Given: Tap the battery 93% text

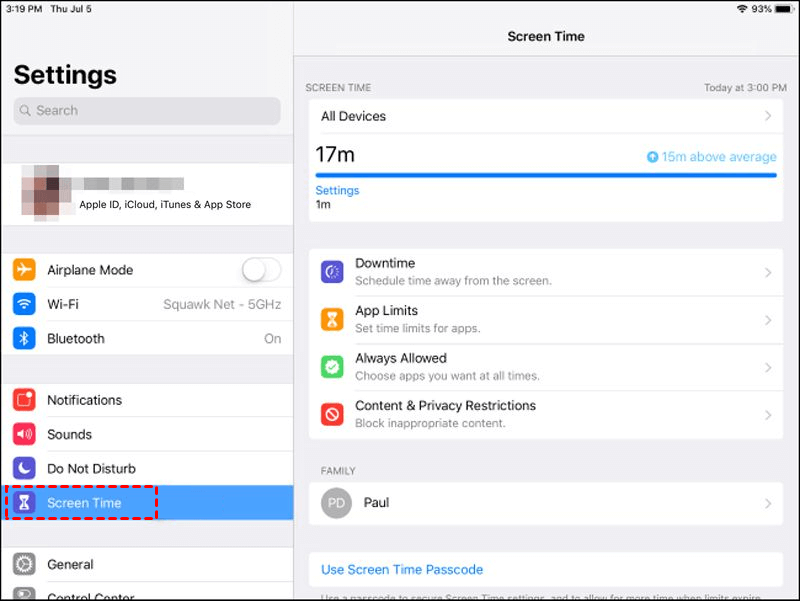Looking at the screenshot, I should click(x=761, y=9).
